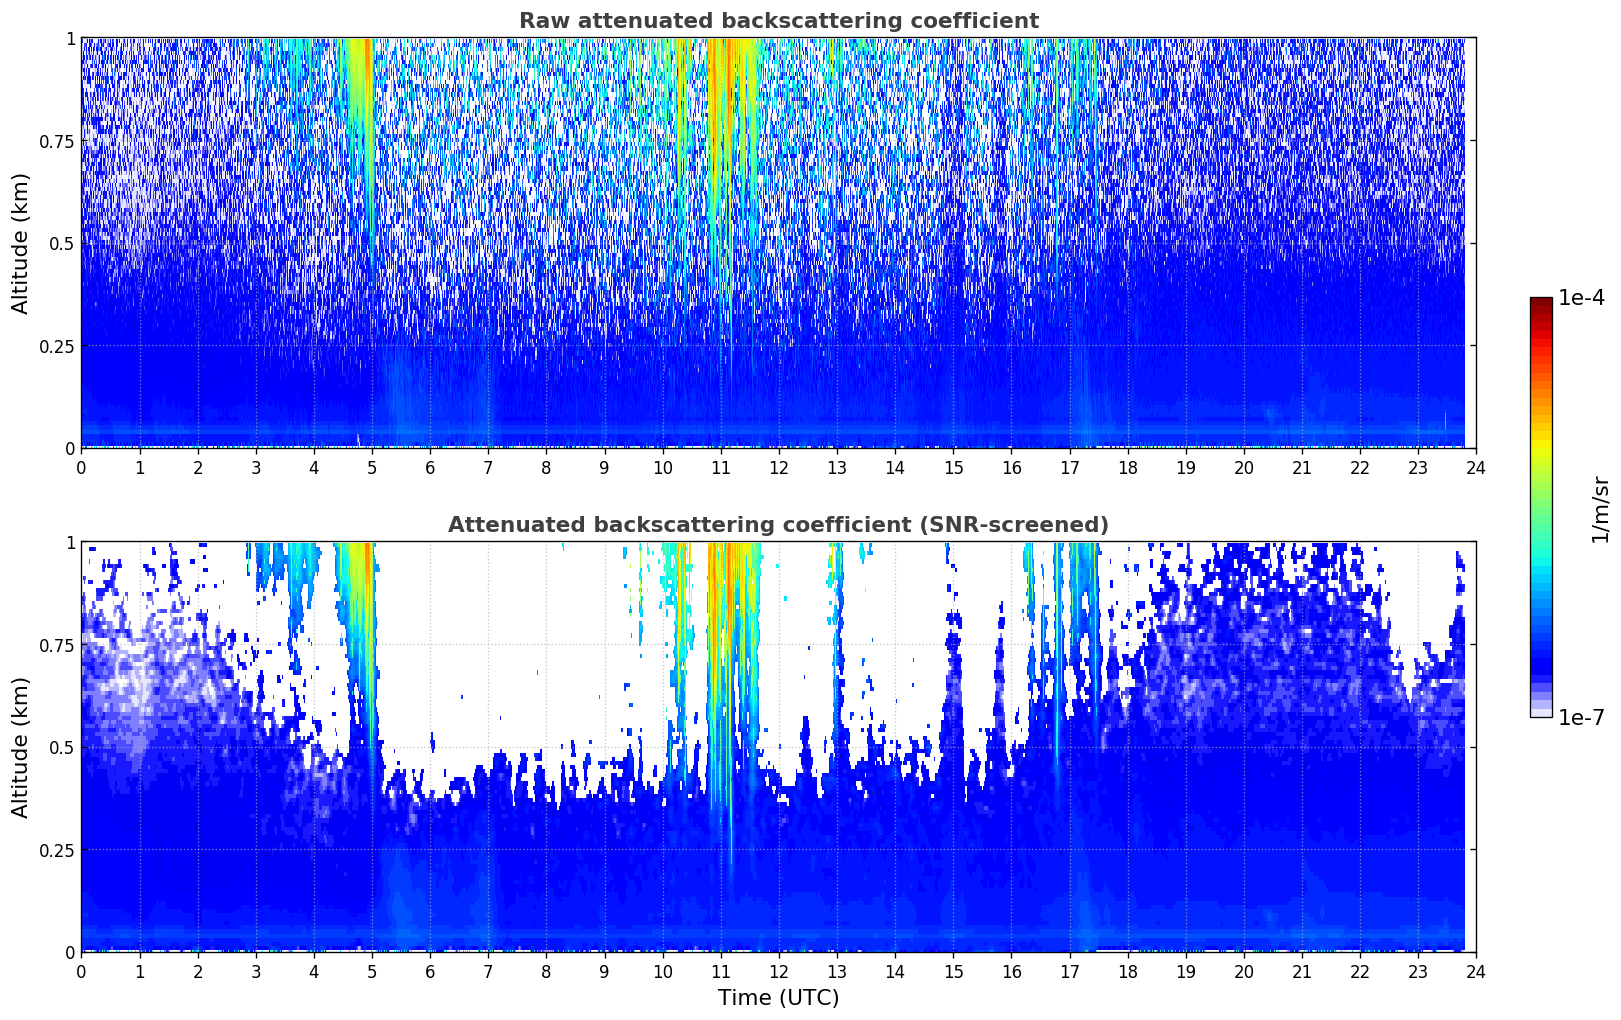Click the '1e-4' colorbar maximum label
Image resolution: width=1621 pixels, height=1020 pixels.
tap(1581, 298)
